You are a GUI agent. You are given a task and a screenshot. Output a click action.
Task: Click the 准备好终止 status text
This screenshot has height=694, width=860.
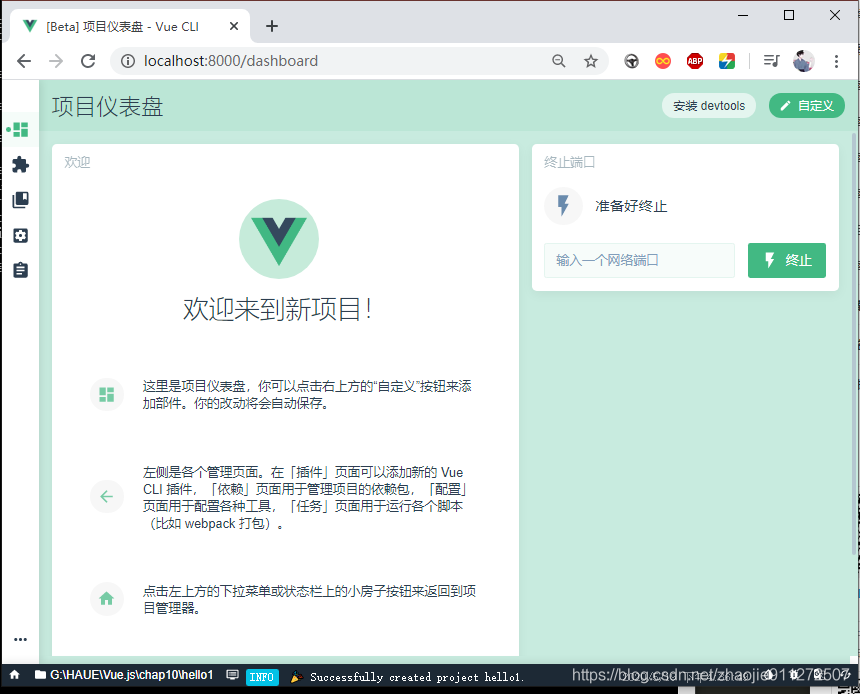(x=631, y=206)
